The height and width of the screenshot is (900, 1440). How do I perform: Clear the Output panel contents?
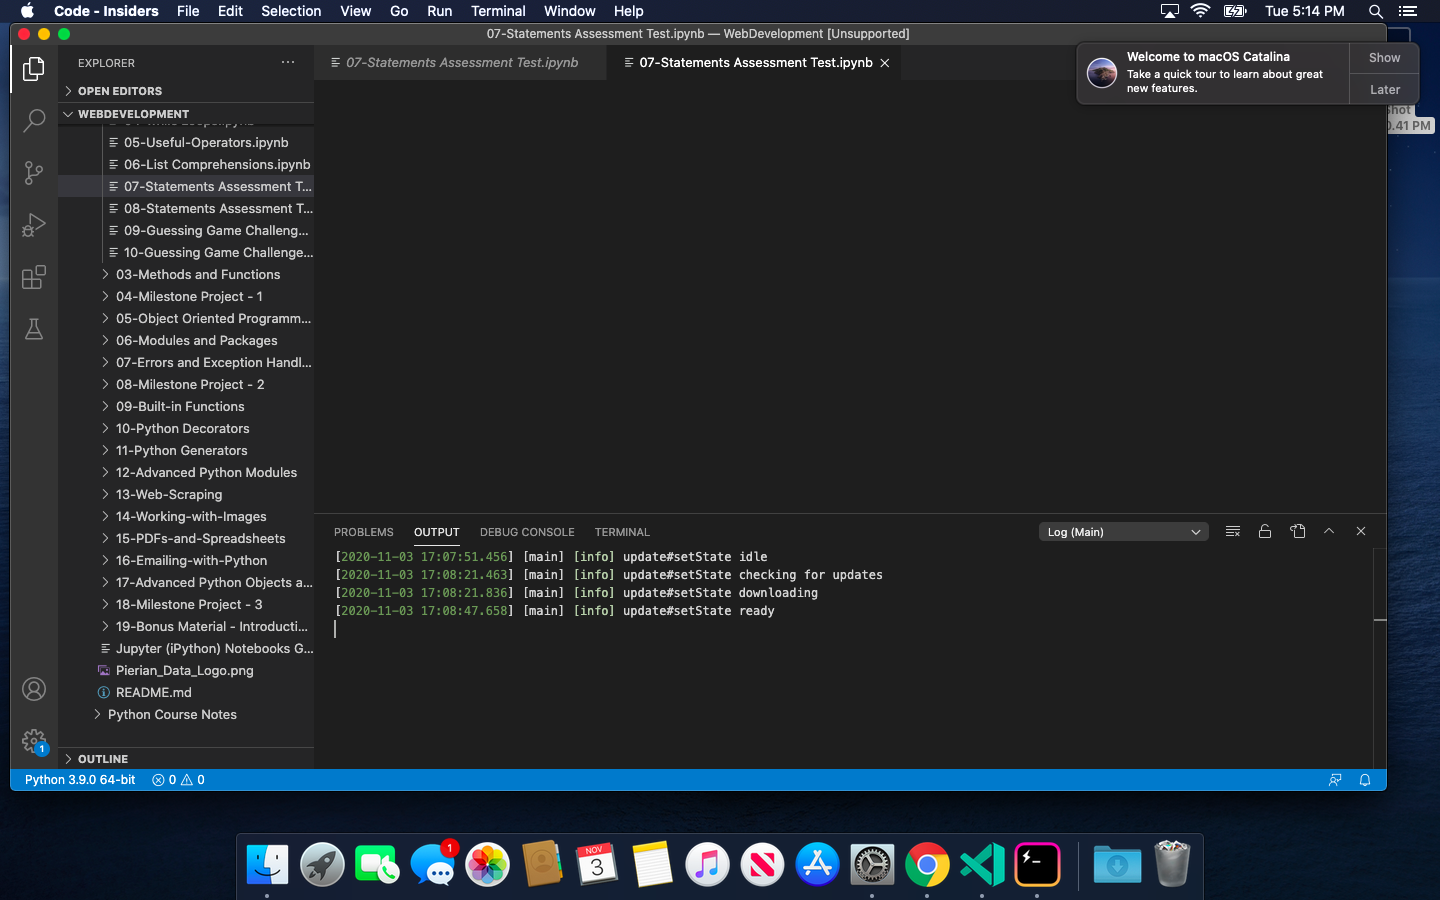coord(1232,531)
